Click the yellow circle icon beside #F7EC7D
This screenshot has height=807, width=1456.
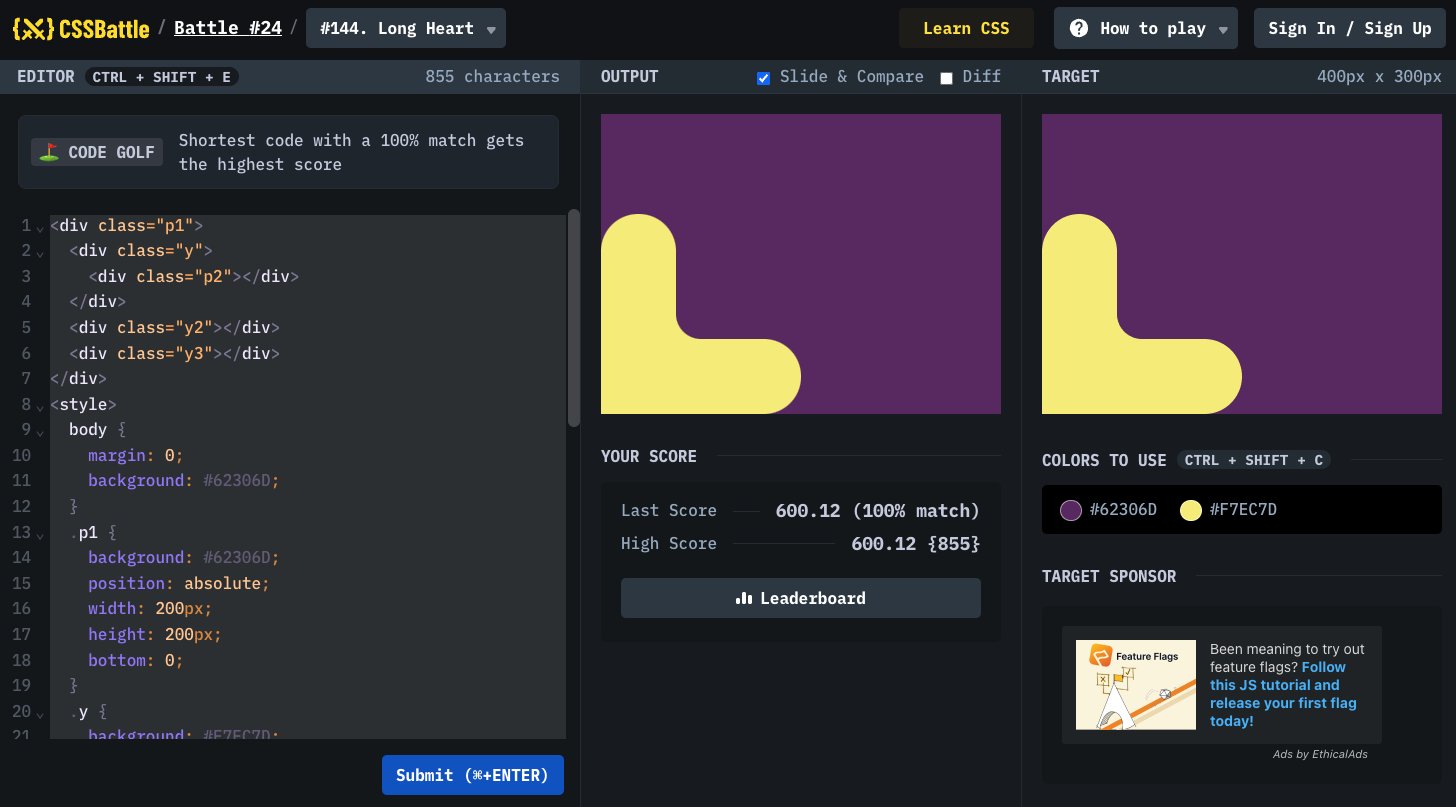[1191, 510]
